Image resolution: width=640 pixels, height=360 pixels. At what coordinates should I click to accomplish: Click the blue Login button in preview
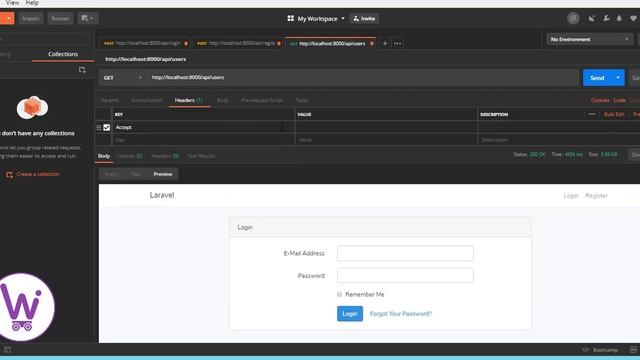coord(350,313)
